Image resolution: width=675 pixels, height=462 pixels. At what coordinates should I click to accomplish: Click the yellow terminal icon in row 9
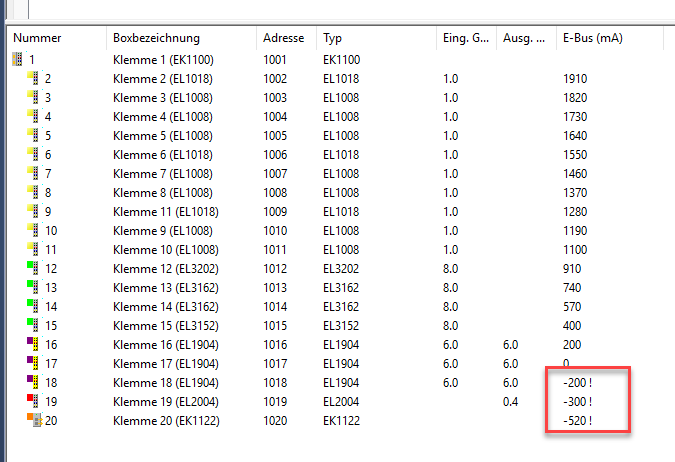[33, 212]
